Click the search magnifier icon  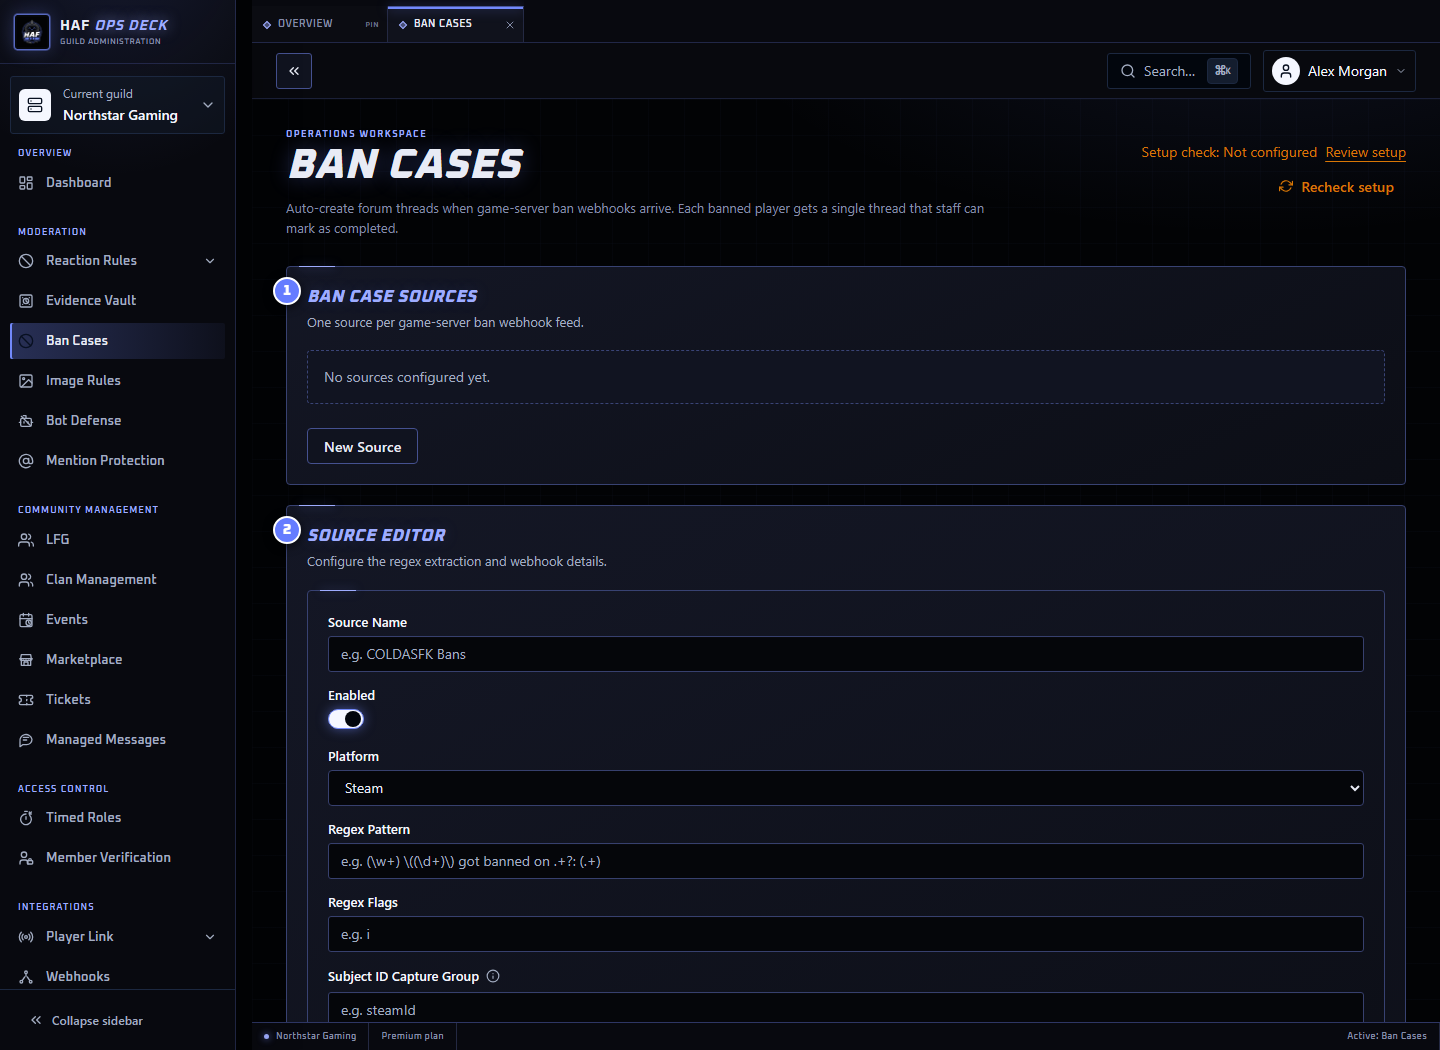(x=1128, y=71)
